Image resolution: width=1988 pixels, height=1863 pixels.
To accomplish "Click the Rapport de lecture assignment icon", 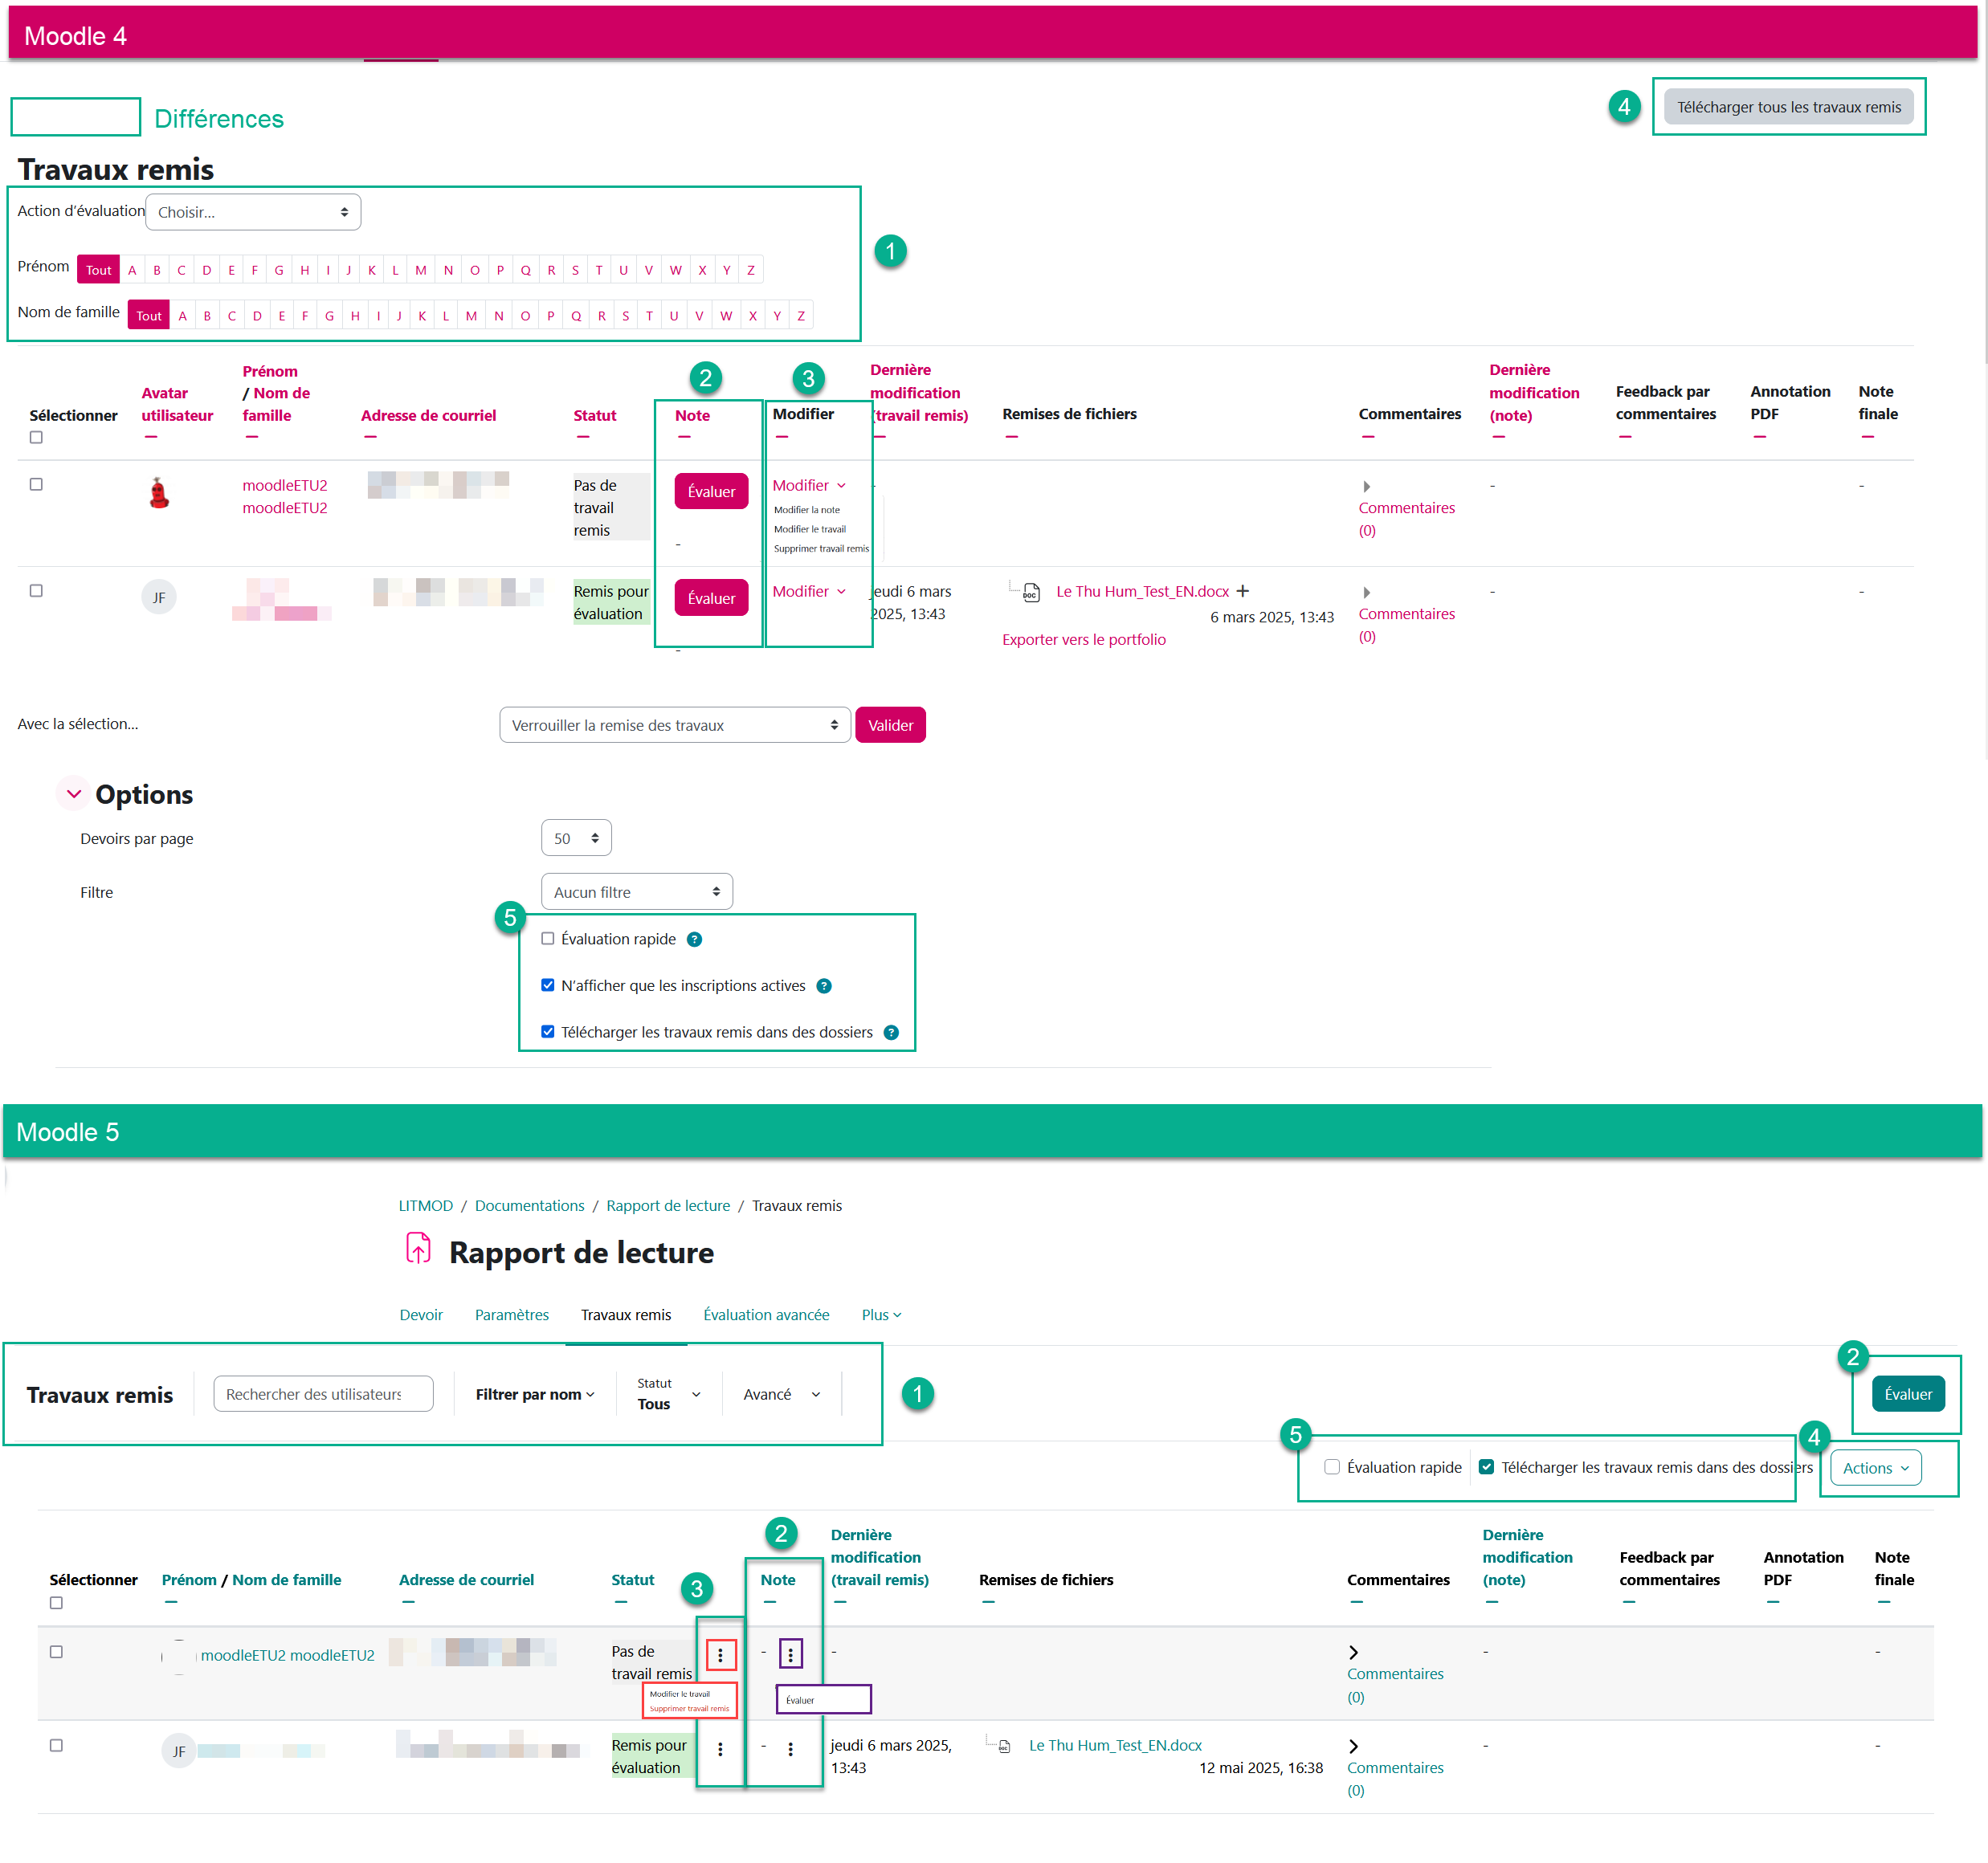I will click(418, 1249).
